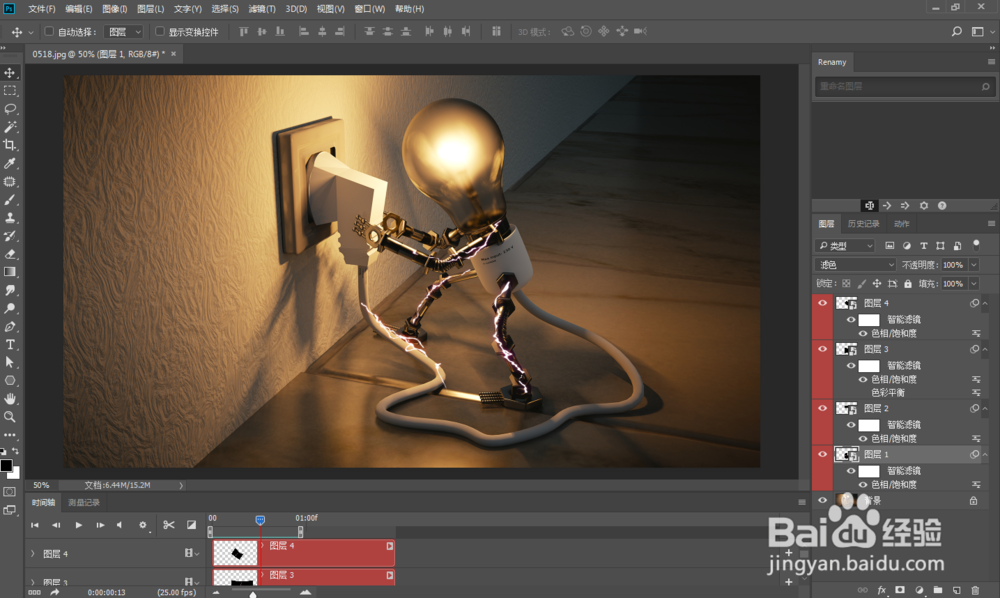Click the delete layer trash icon
1000x598 pixels.
tap(974, 590)
